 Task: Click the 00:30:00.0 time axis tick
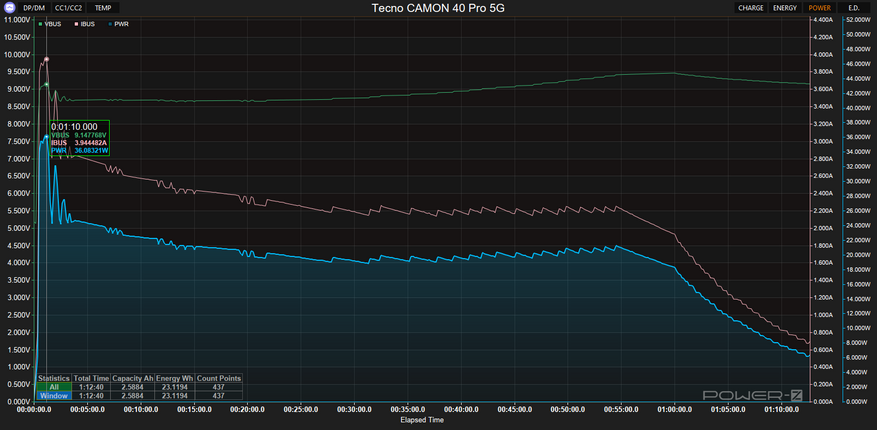[354, 409]
